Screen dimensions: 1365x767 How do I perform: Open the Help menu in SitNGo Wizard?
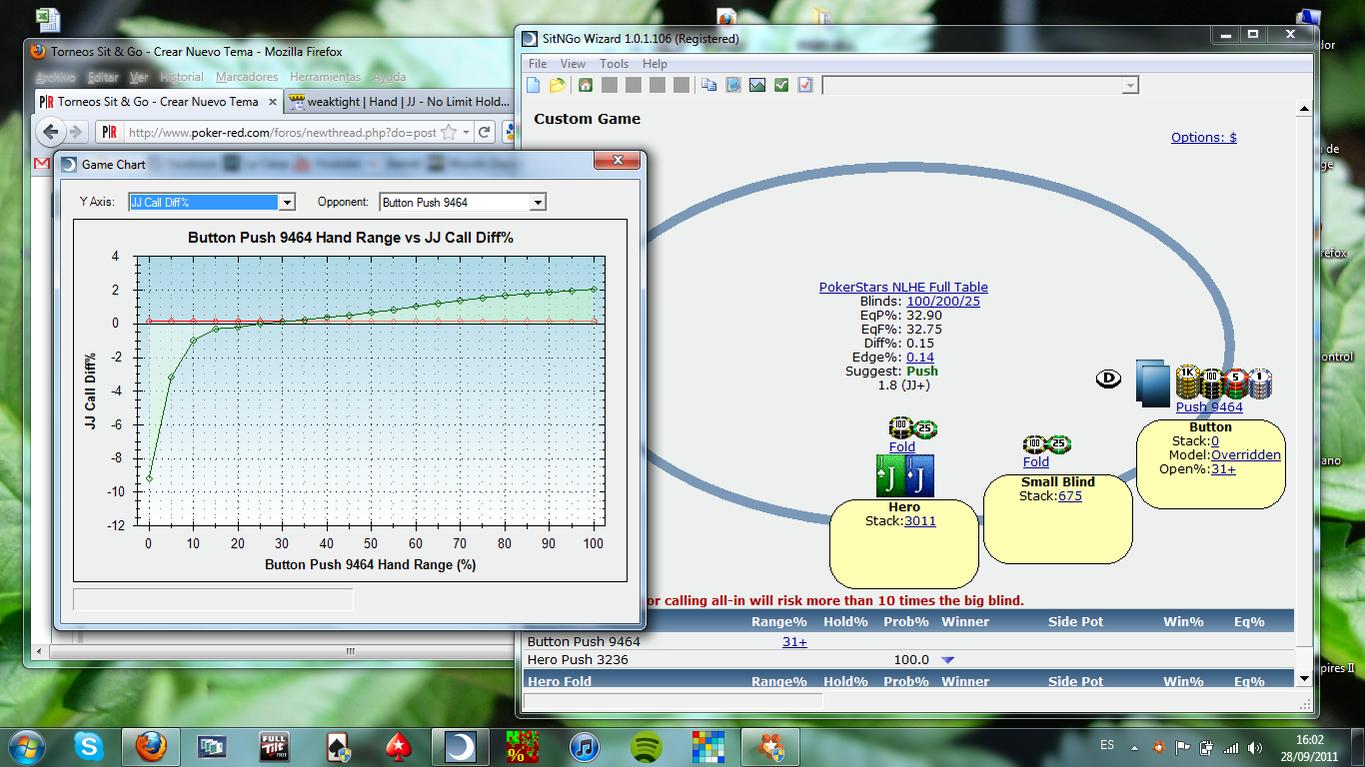pyautogui.click(x=655, y=63)
